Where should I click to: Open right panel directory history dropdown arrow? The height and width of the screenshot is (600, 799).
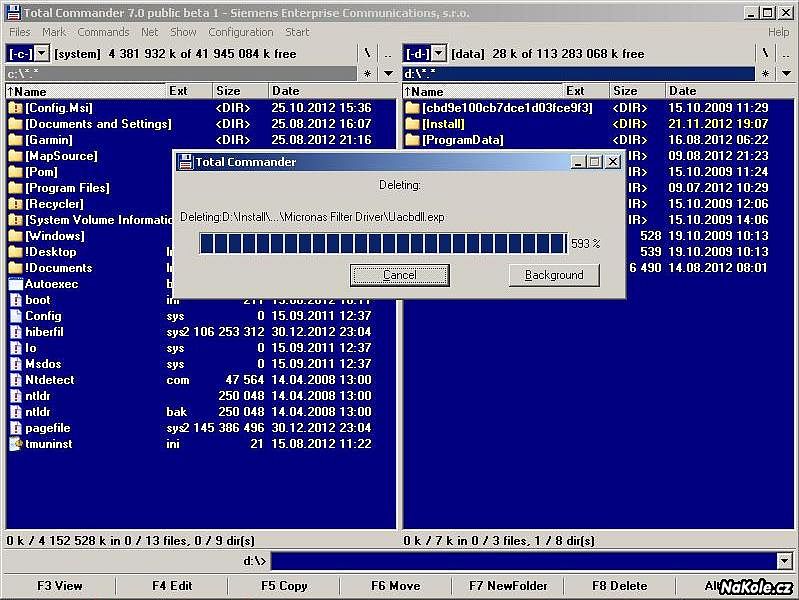tap(786, 74)
